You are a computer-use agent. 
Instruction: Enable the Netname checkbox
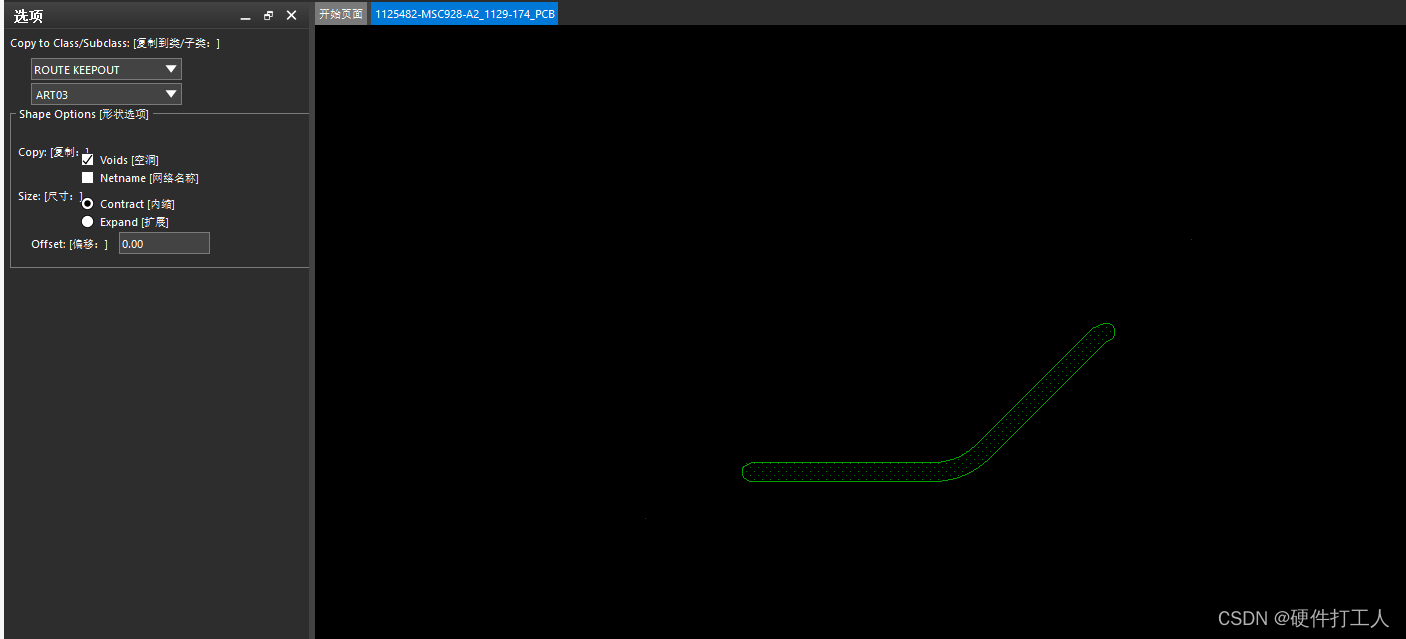(x=88, y=178)
